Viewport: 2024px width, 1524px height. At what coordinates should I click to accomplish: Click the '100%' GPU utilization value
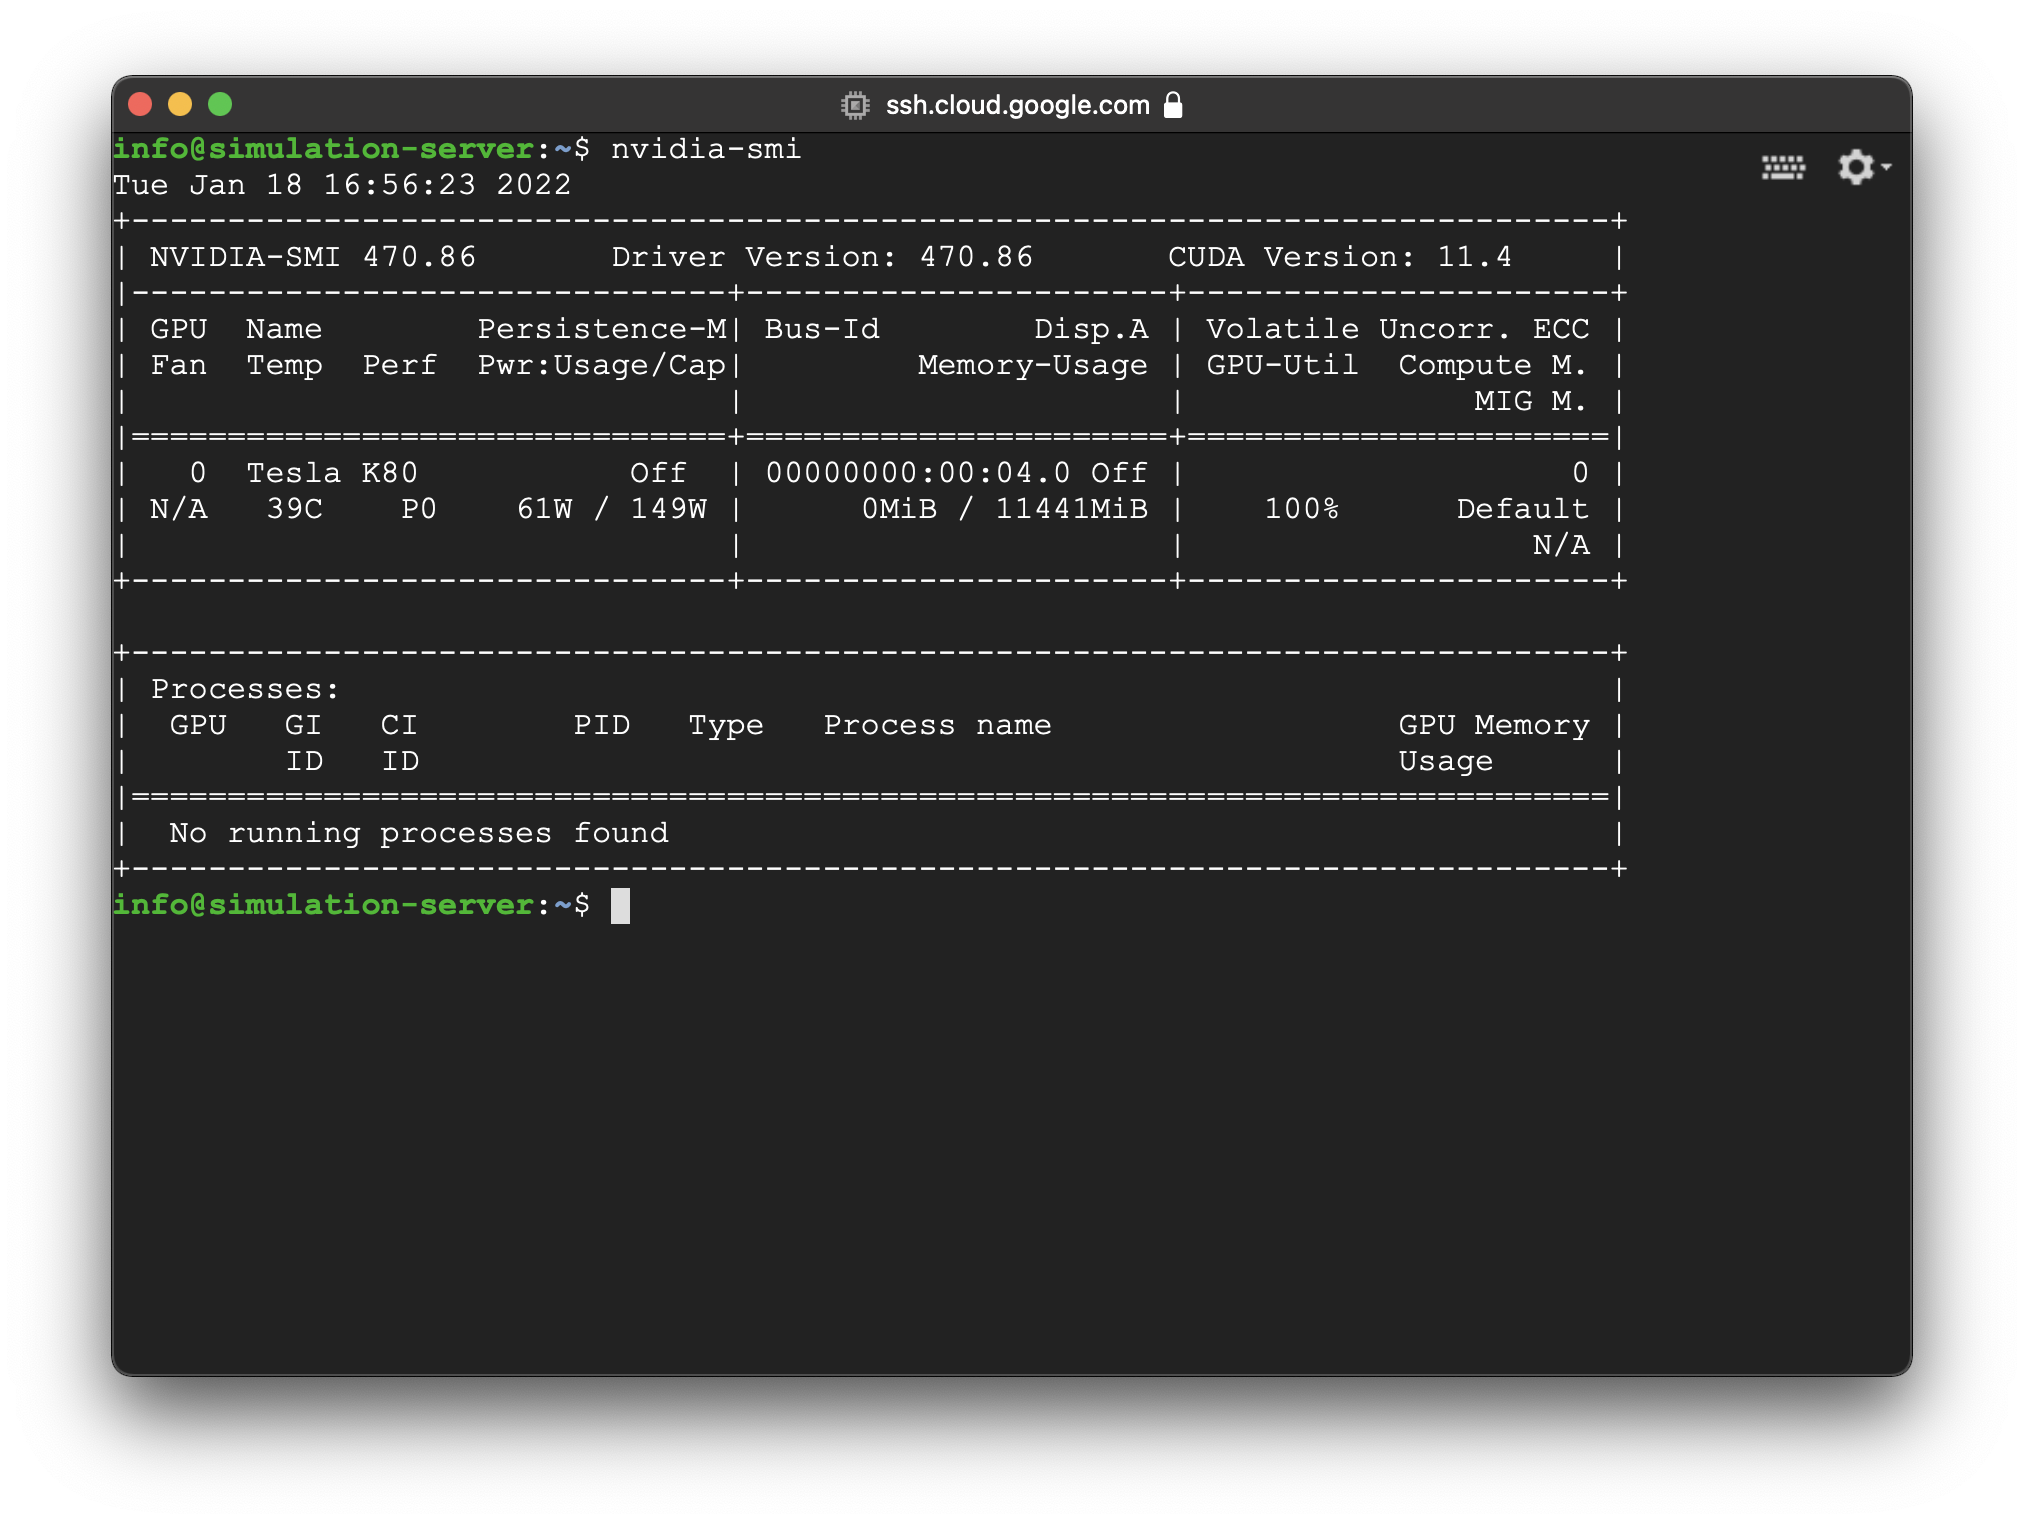pos(1302,509)
